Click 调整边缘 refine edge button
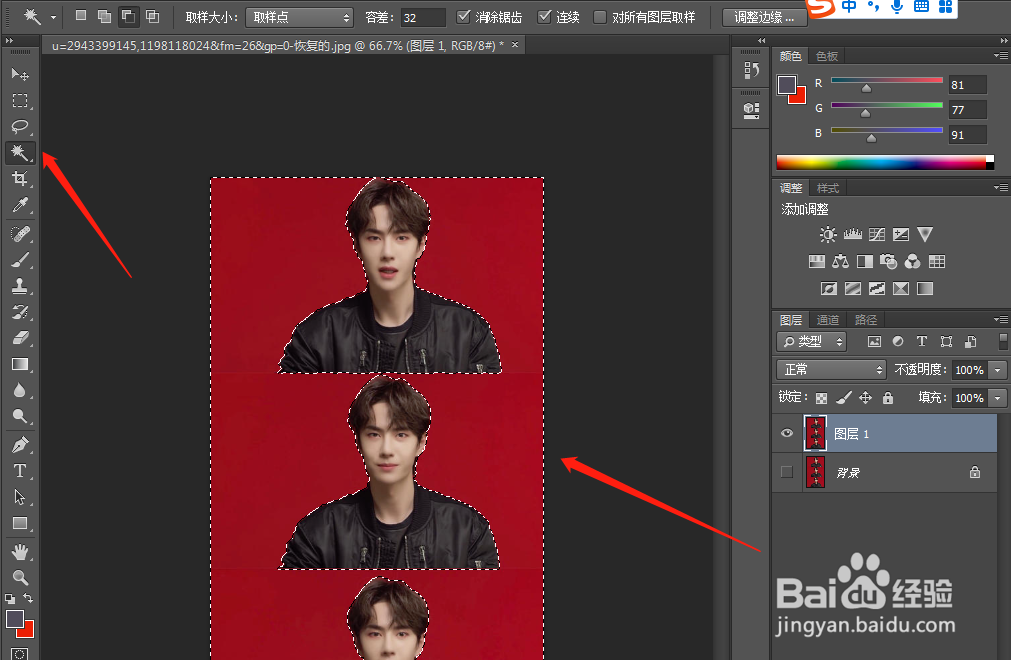The height and width of the screenshot is (660, 1011). (x=765, y=17)
